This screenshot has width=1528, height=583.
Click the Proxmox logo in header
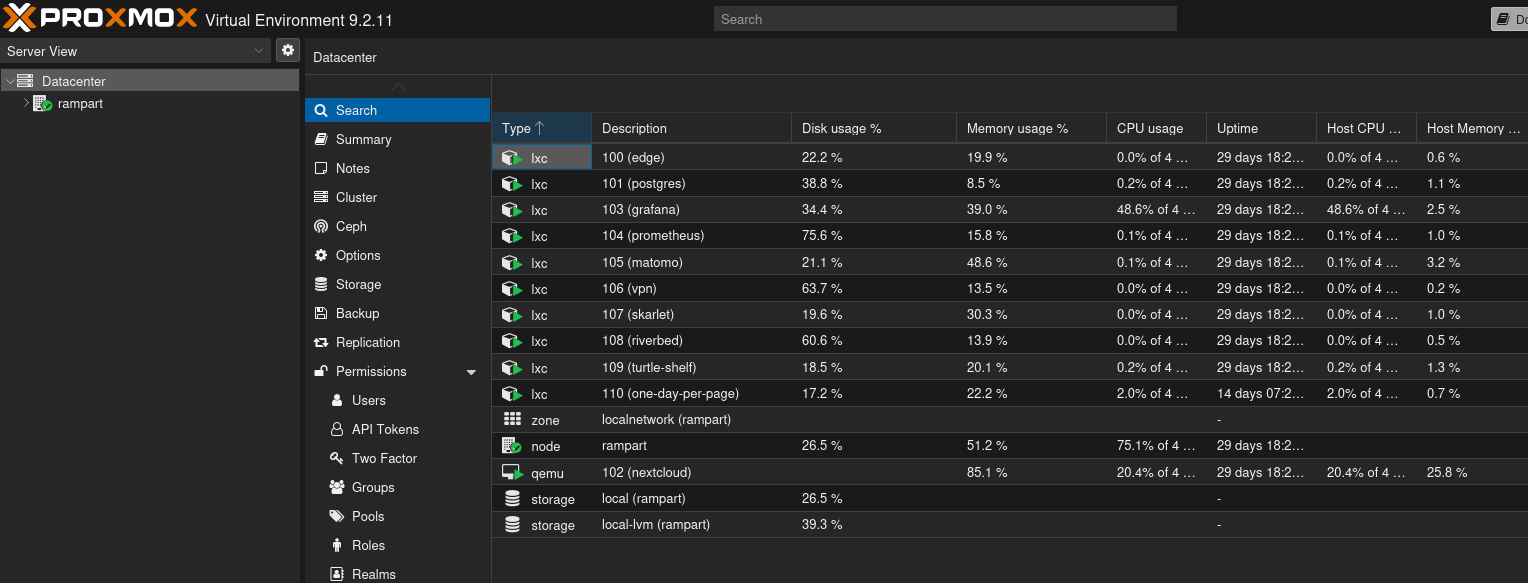pos(100,17)
